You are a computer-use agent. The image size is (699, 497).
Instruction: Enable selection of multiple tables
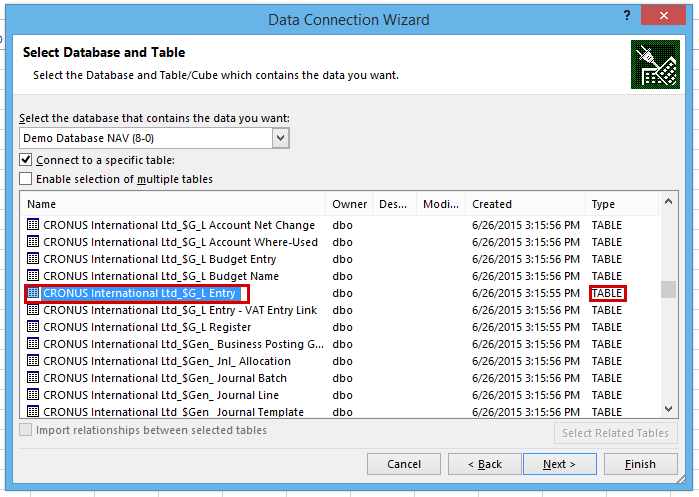26,179
